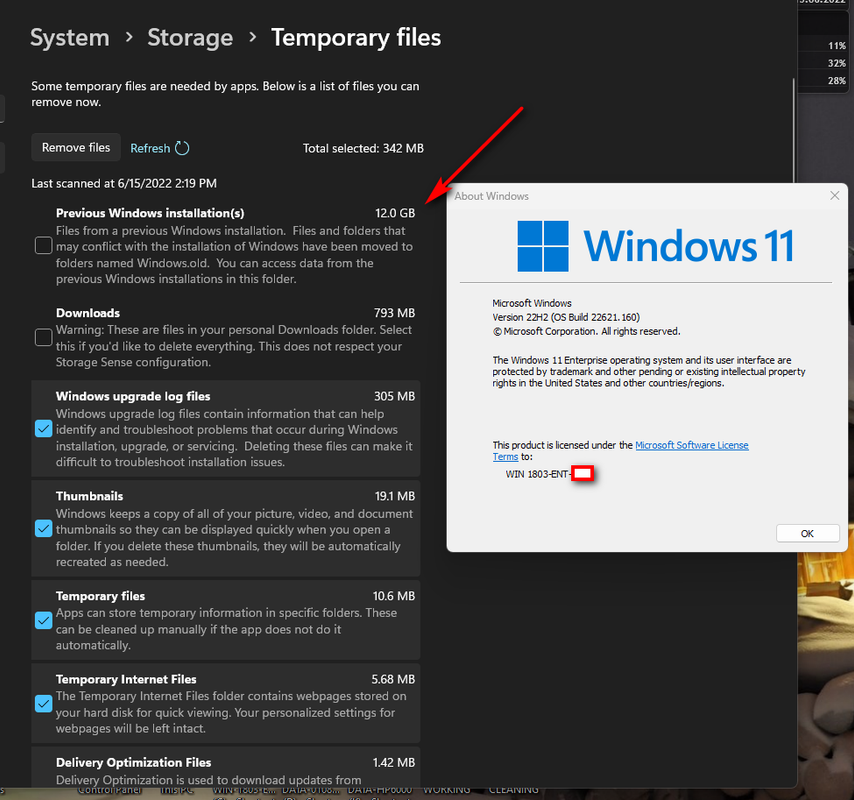
Task: Uncheck the Temporary files checkbox
Action: point(44,620)
